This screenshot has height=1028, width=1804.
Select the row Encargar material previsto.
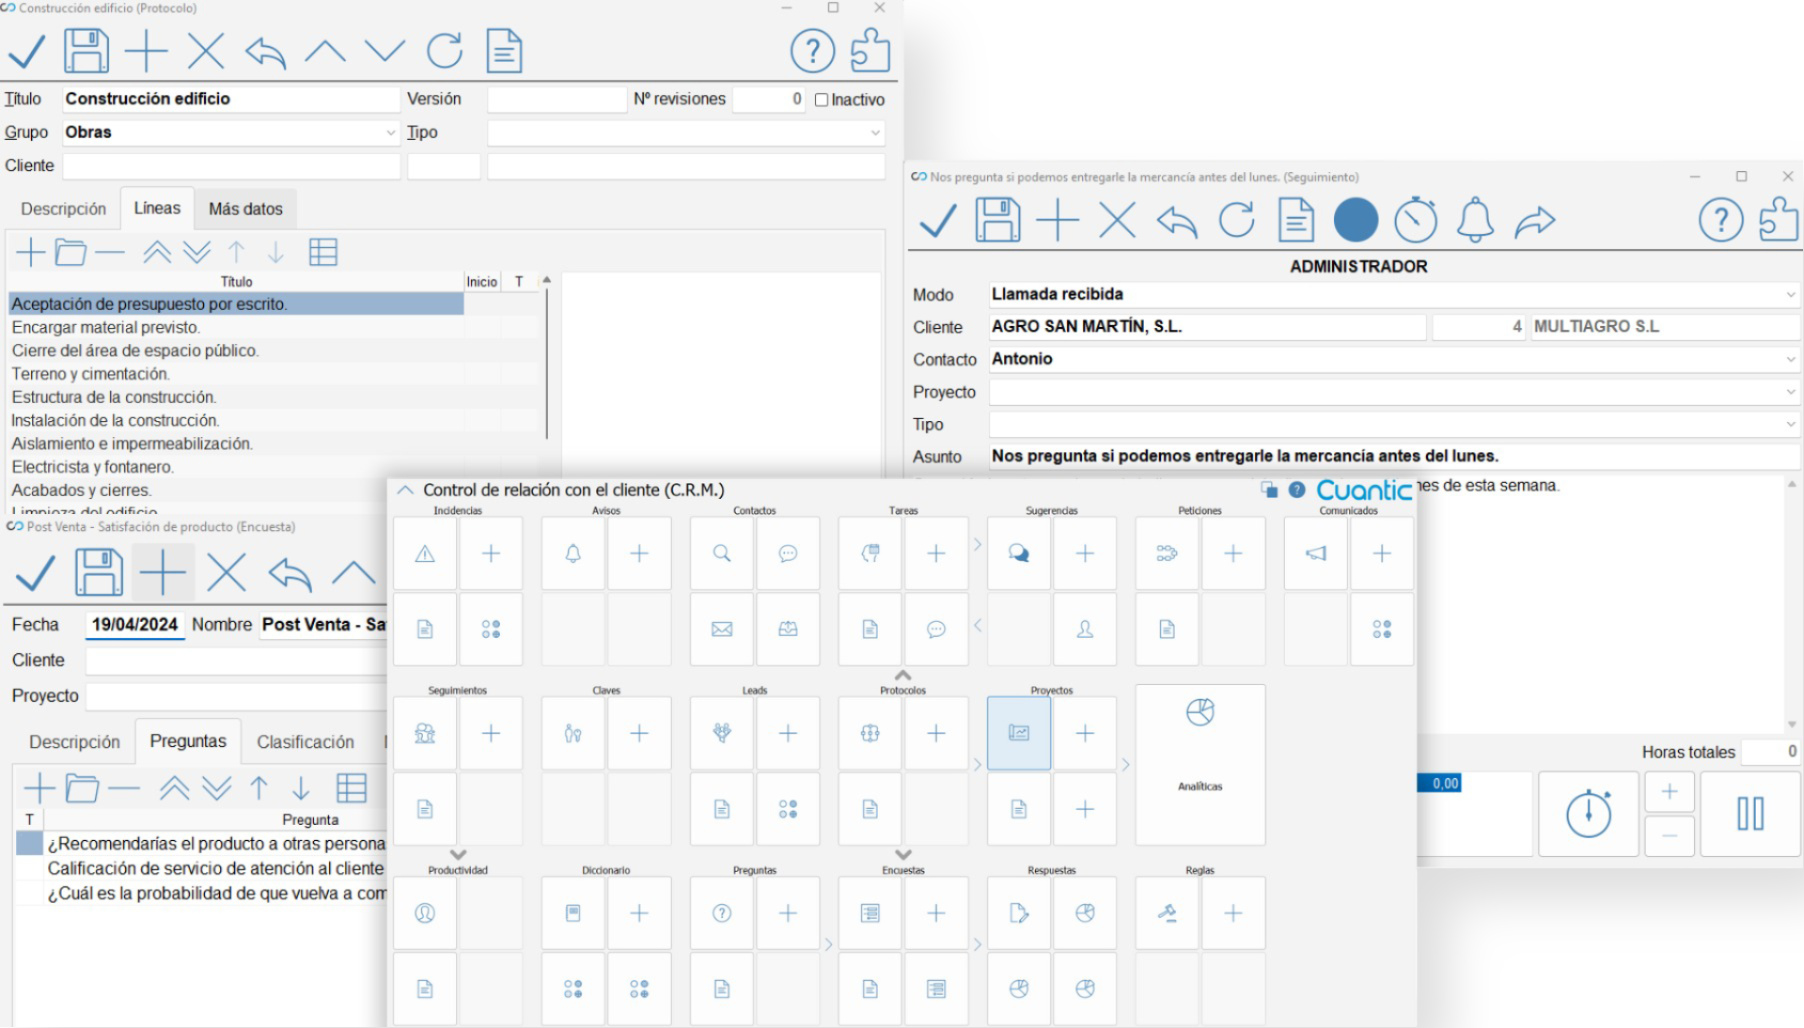click(x=236, y=327)
